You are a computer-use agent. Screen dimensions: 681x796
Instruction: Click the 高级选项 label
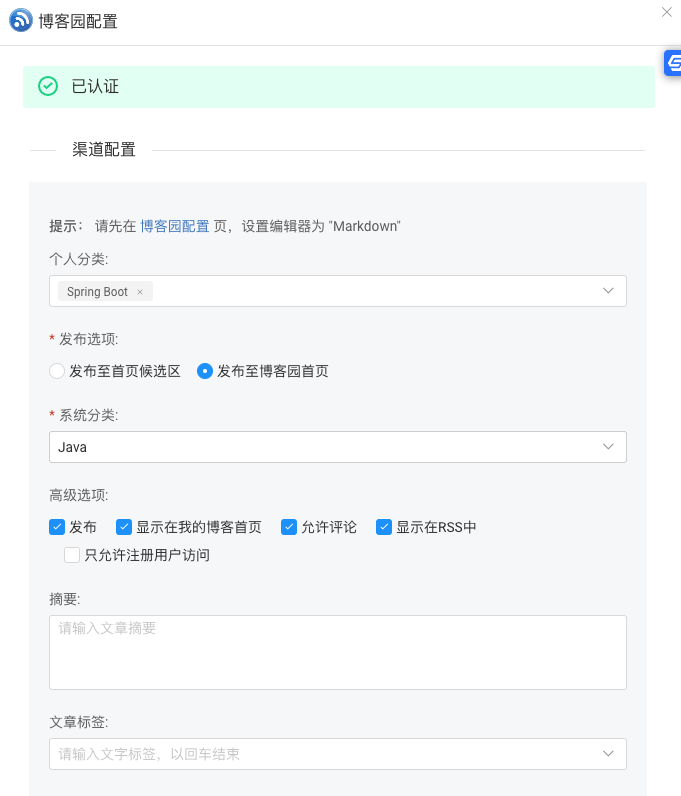(x=79, y=495)
